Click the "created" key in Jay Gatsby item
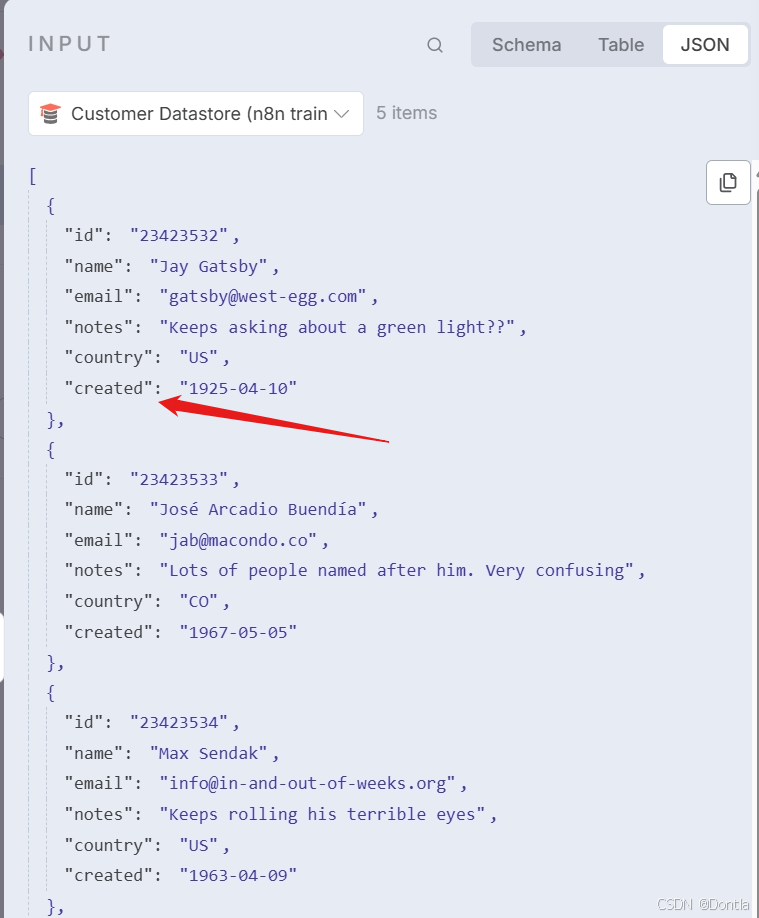Screen dimensions: 759x918 pos(109,388)
